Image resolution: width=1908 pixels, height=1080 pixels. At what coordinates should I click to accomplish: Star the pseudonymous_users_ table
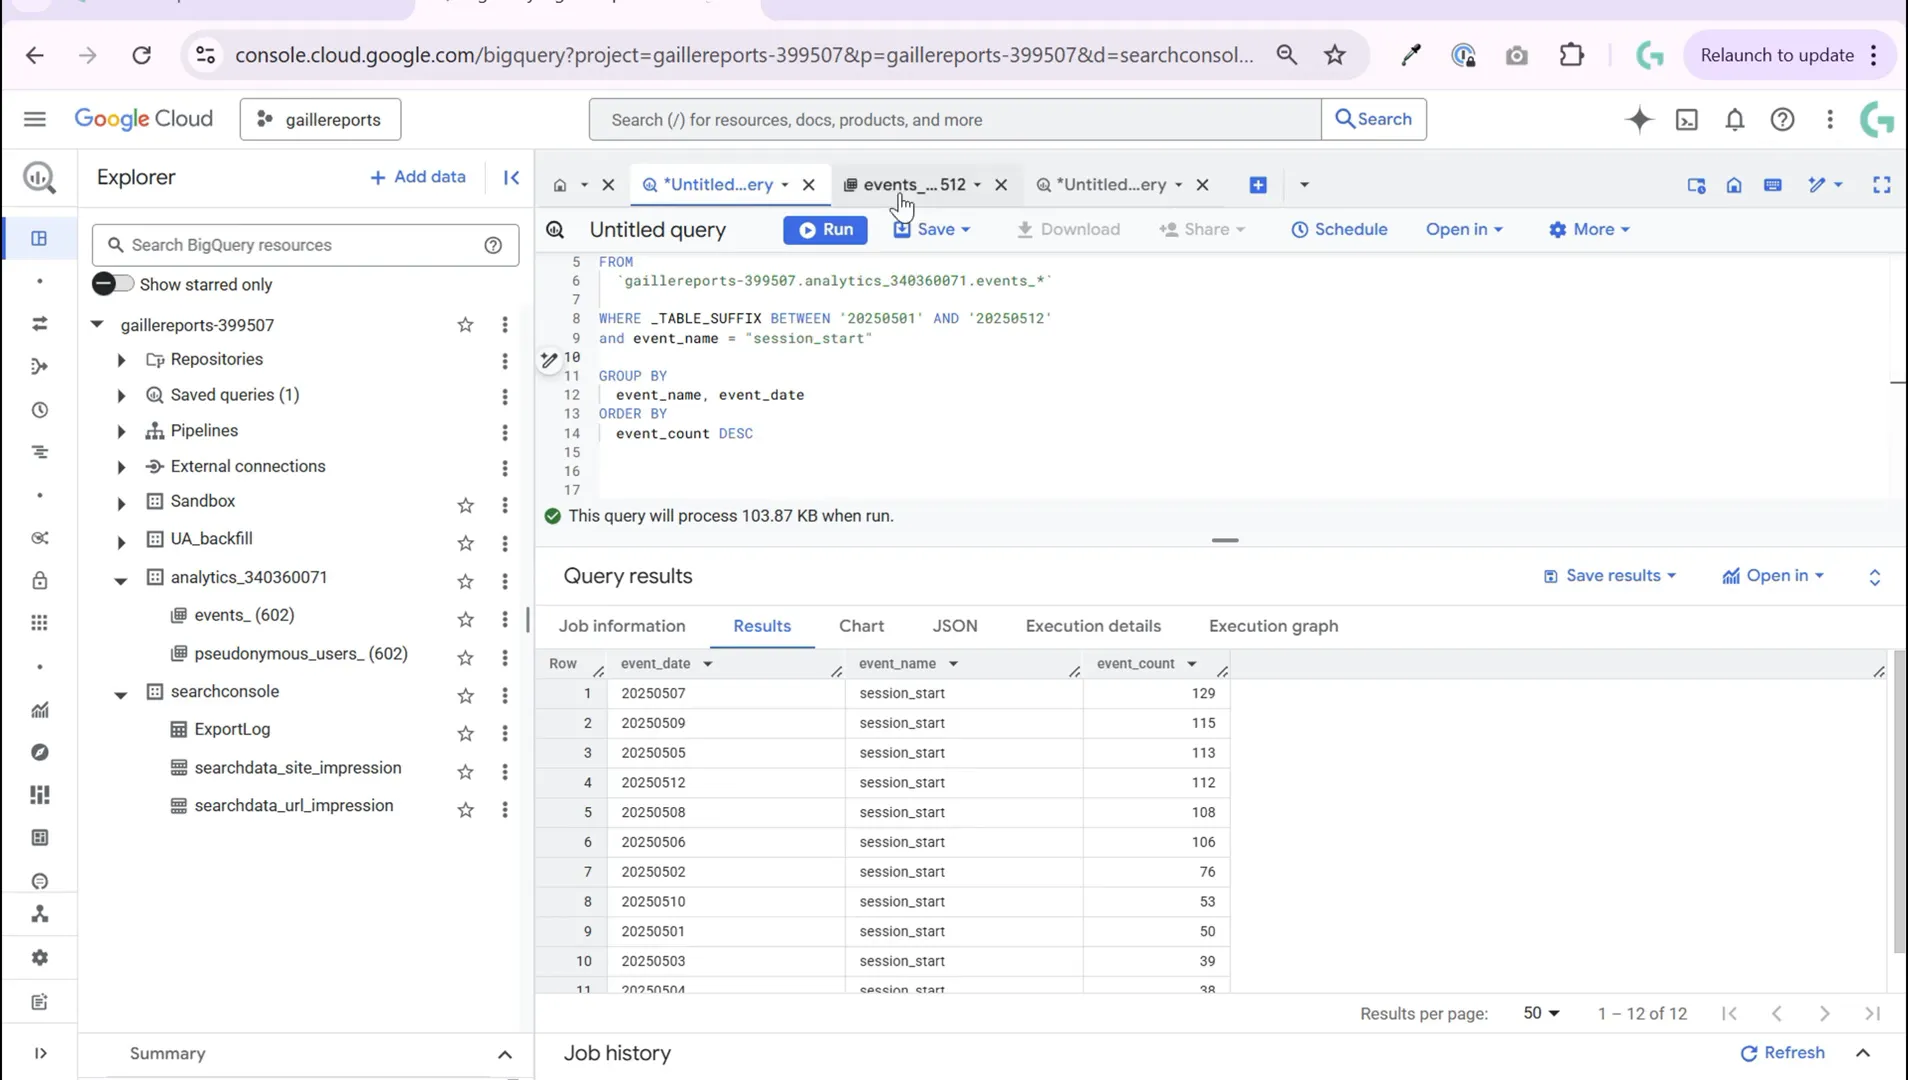coord(465,657)
